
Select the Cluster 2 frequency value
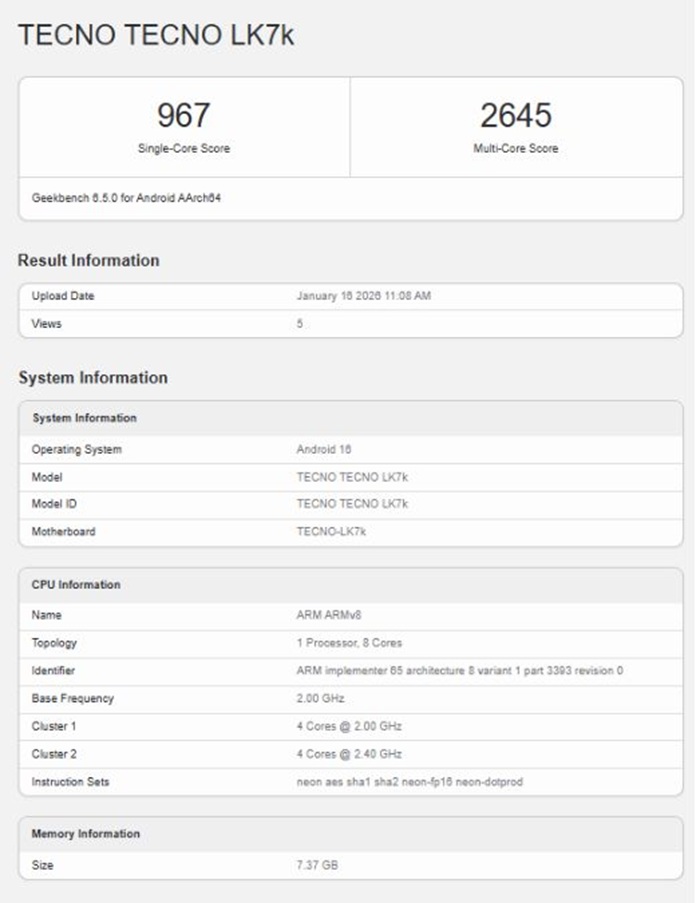349,754
